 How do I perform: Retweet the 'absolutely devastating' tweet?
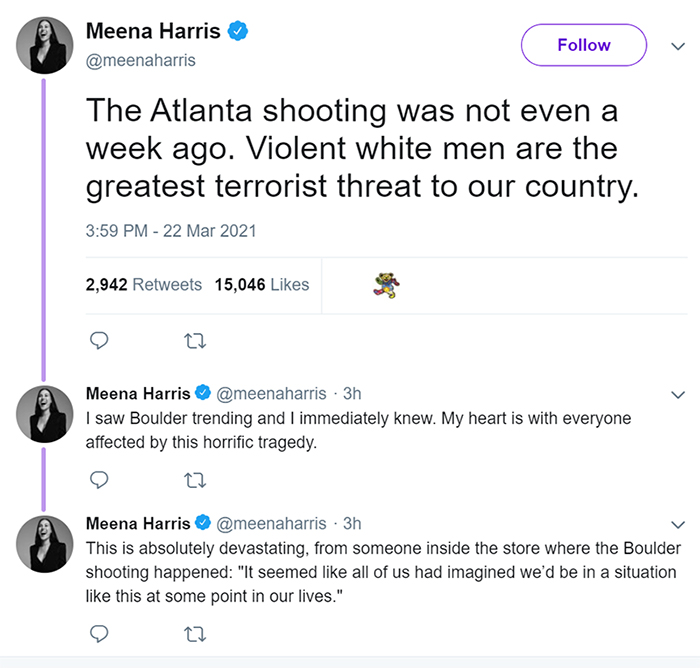pyautogui.click(x=194, y=632)
